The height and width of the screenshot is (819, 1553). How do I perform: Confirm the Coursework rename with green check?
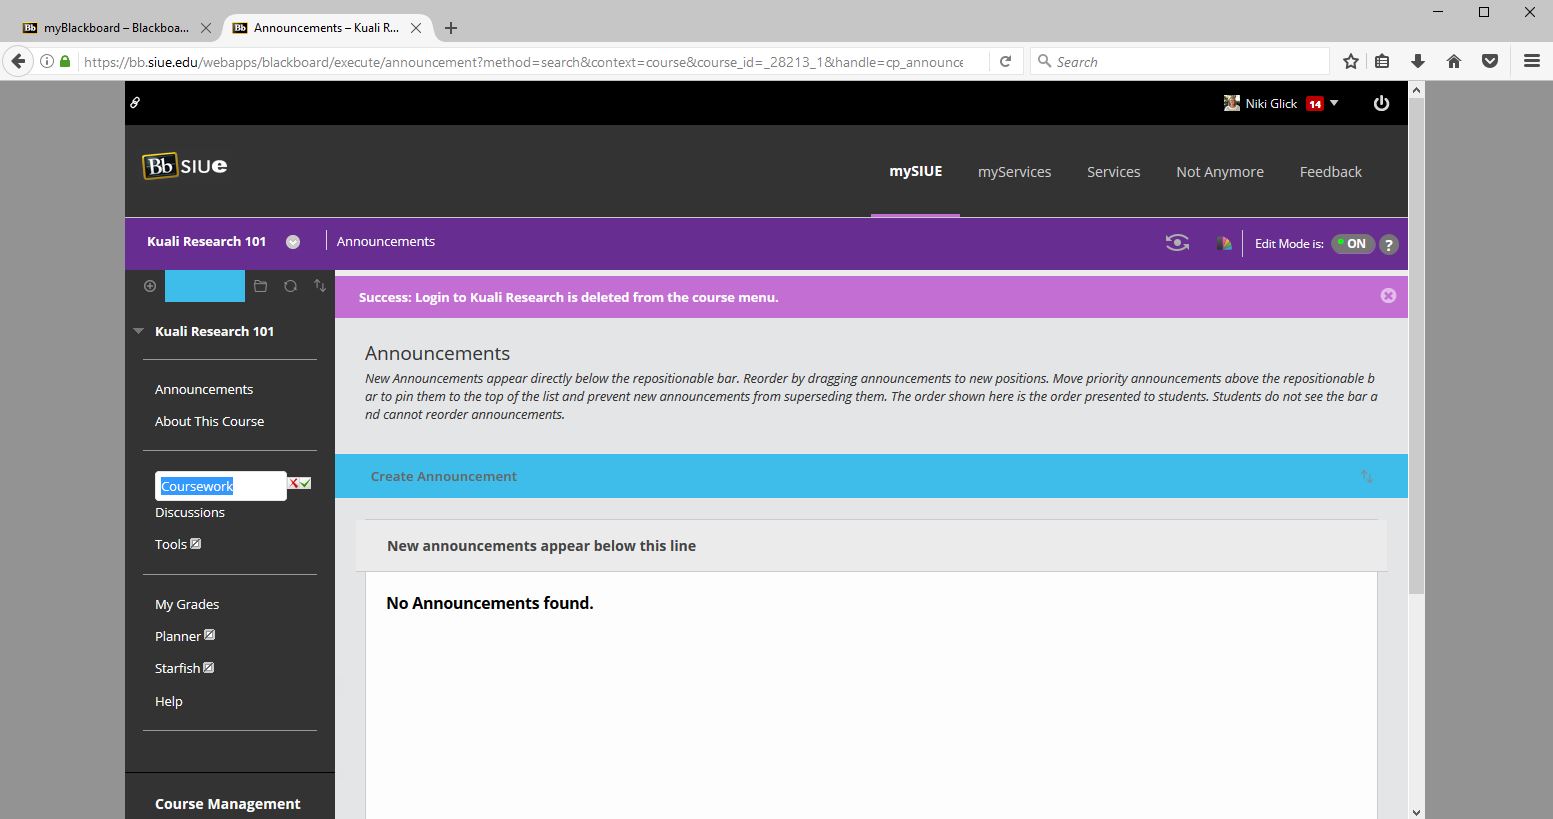coord(306,484)
